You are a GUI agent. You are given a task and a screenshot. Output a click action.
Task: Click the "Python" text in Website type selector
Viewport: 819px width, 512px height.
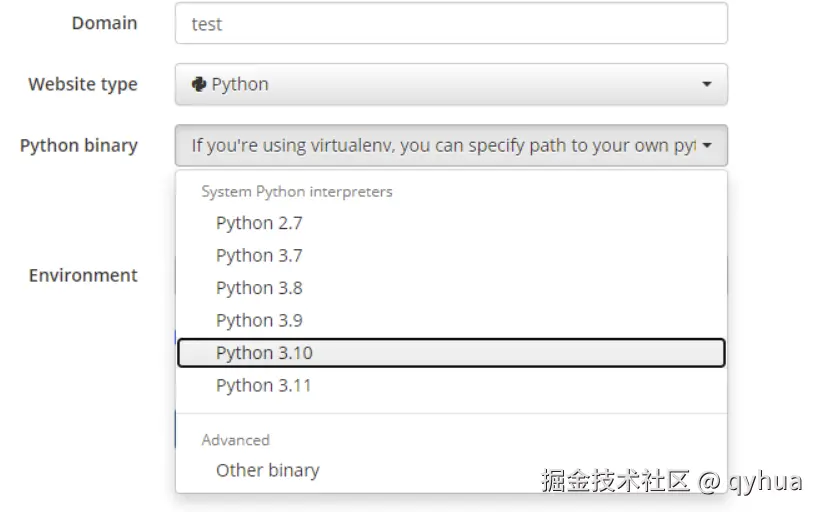(240, 85)
